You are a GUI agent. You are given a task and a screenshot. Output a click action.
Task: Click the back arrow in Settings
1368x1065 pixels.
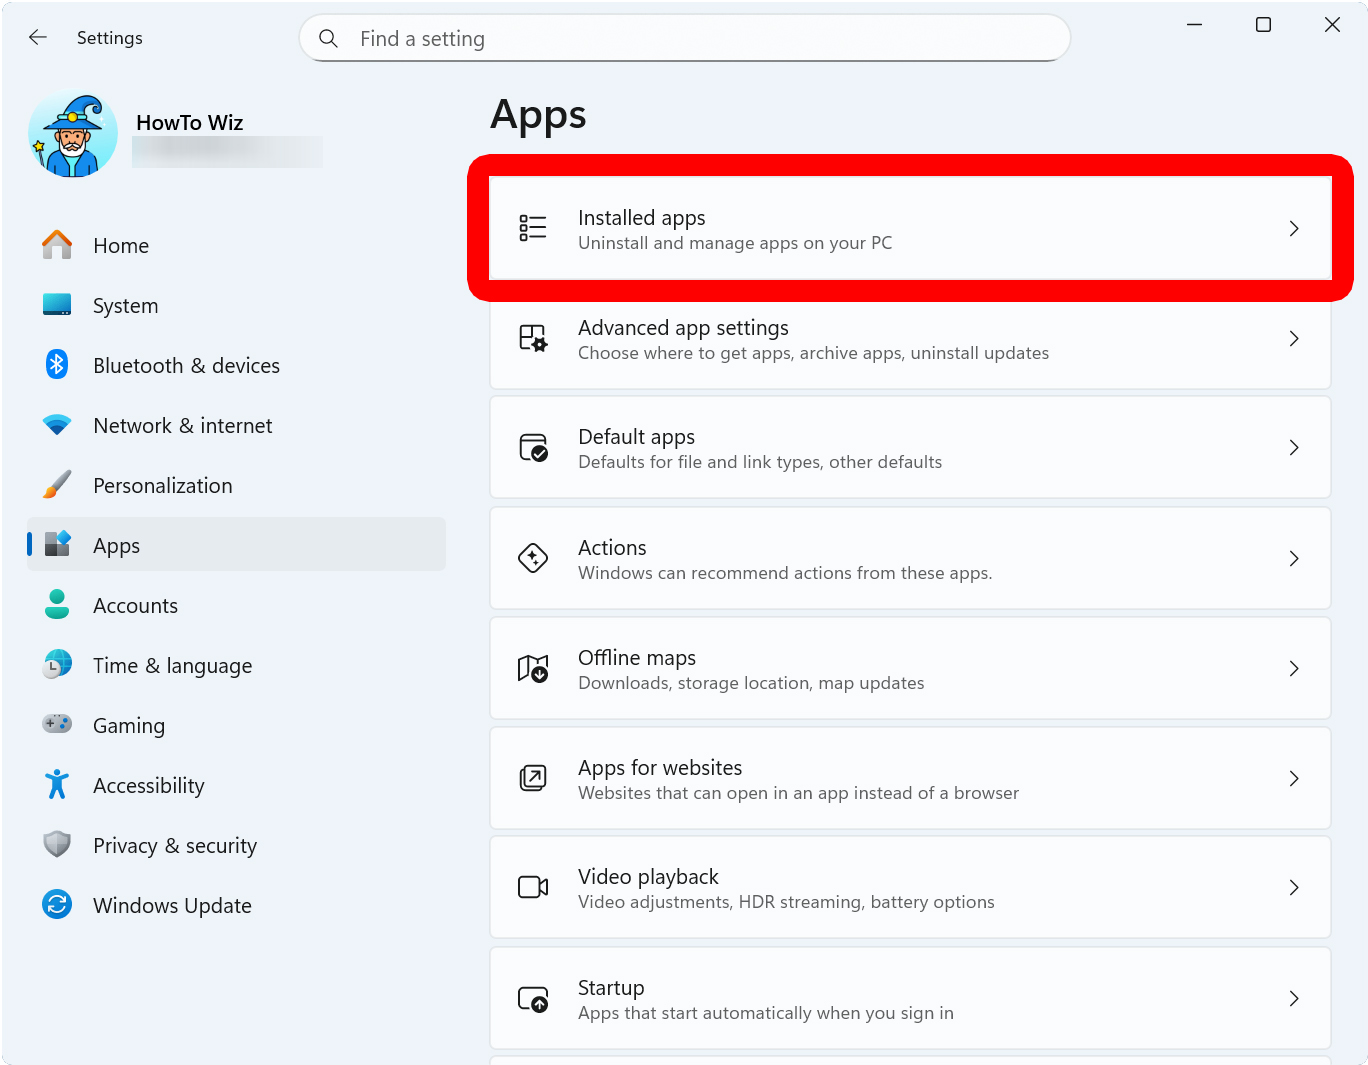click(38, 38)
